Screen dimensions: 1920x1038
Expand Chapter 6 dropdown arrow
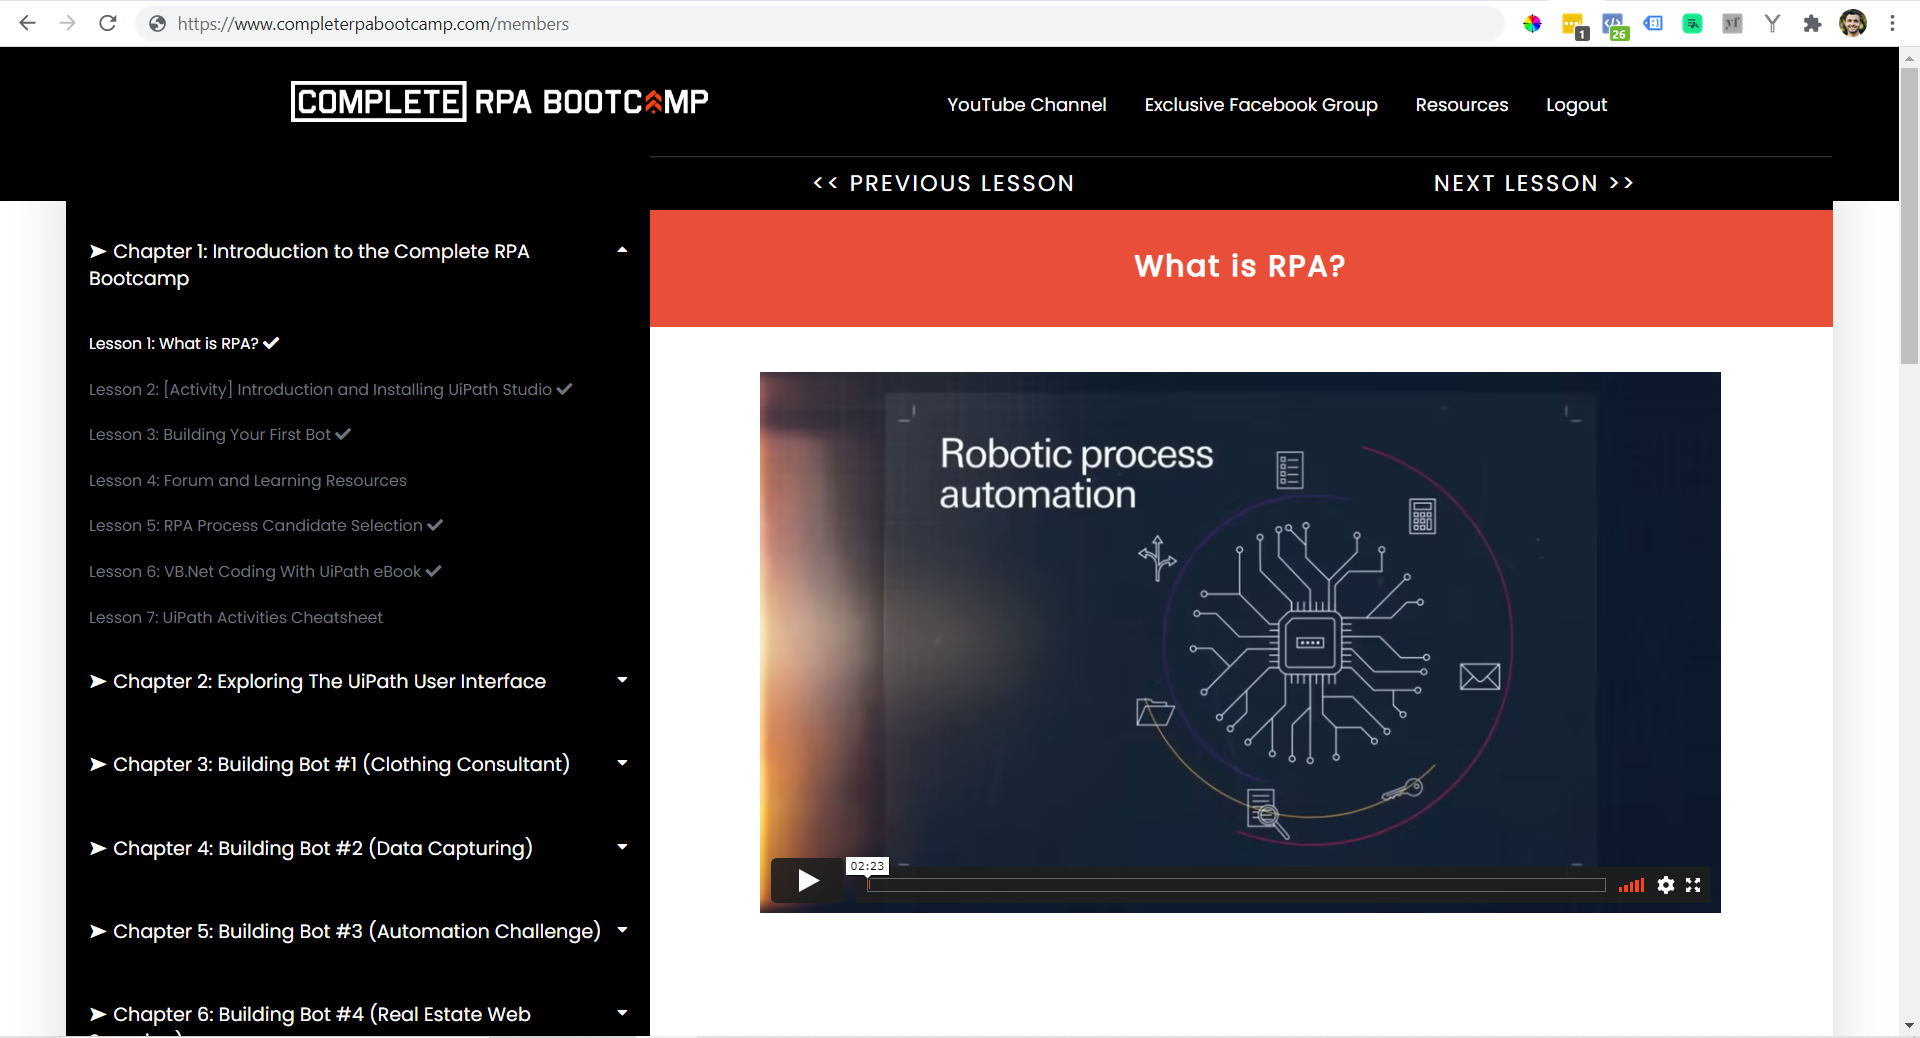(622, 1013)
